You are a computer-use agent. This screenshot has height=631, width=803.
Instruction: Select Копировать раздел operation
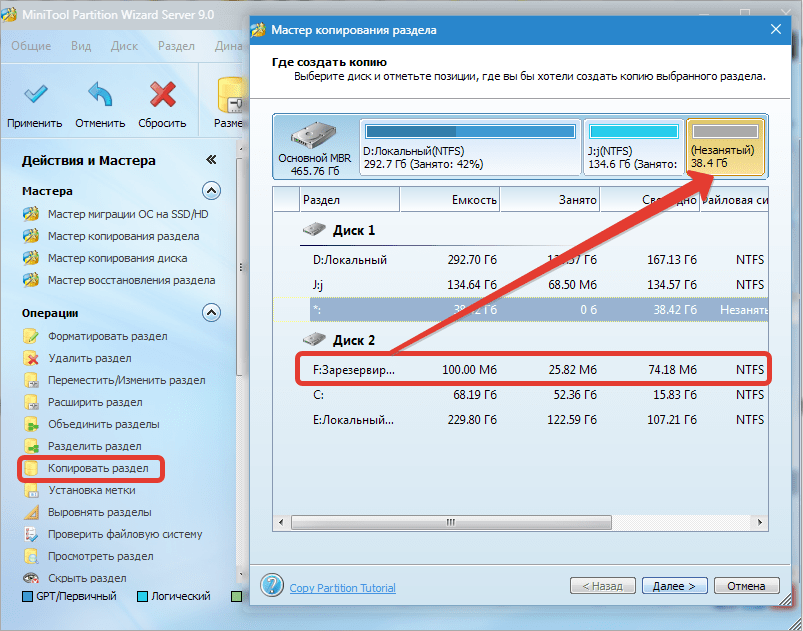[x=98, y=468]
